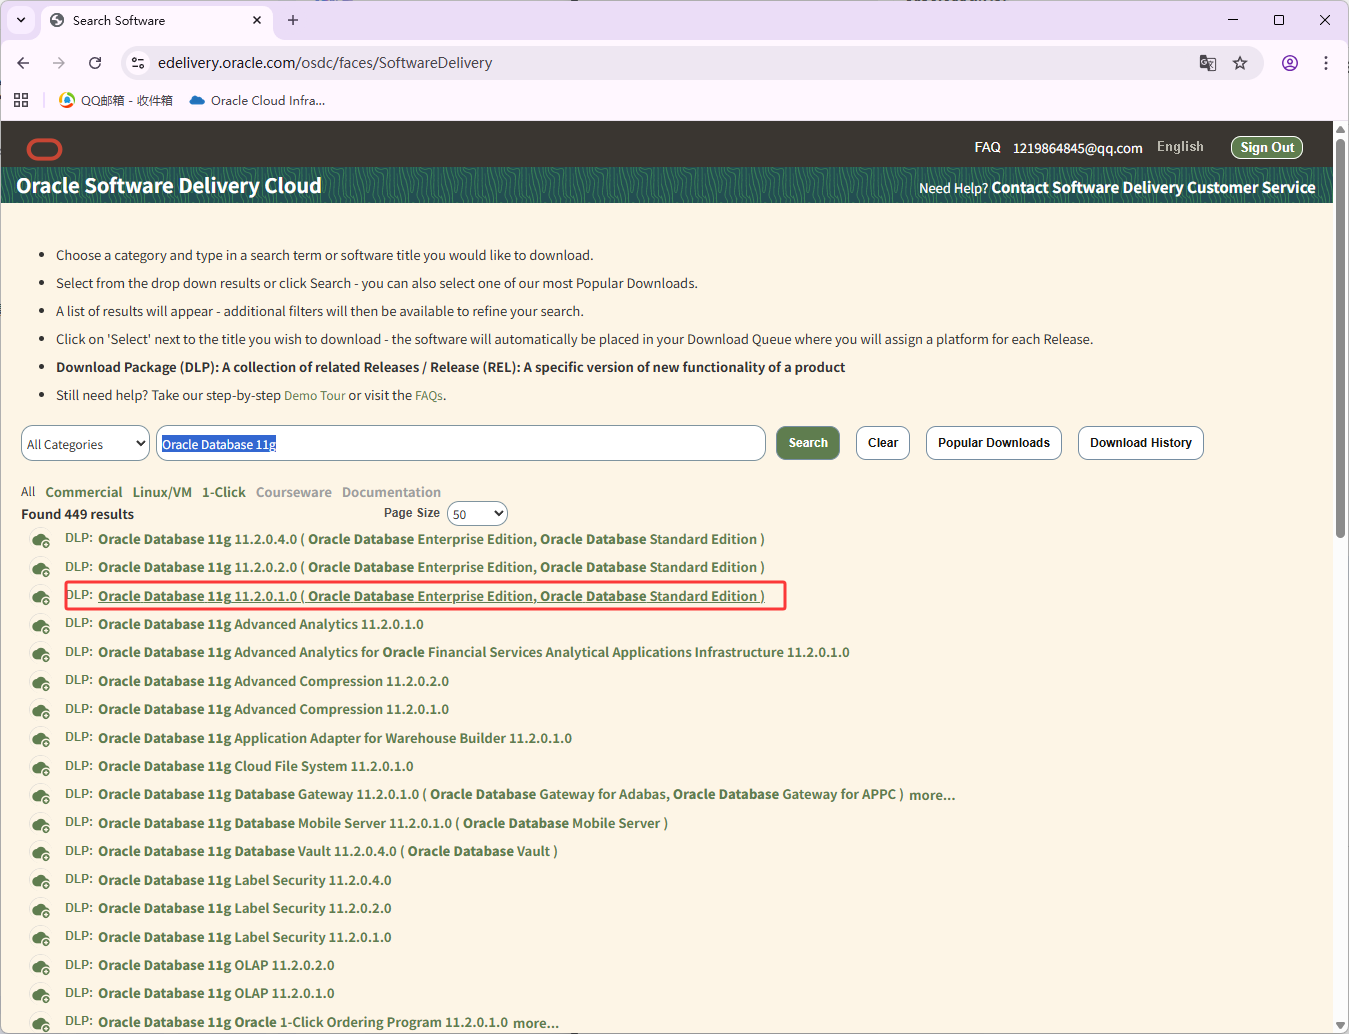1349x1034 pixels.
Task: Click cloud icon for Label Security 11.2.0.4.0
Action: (41, 881)
